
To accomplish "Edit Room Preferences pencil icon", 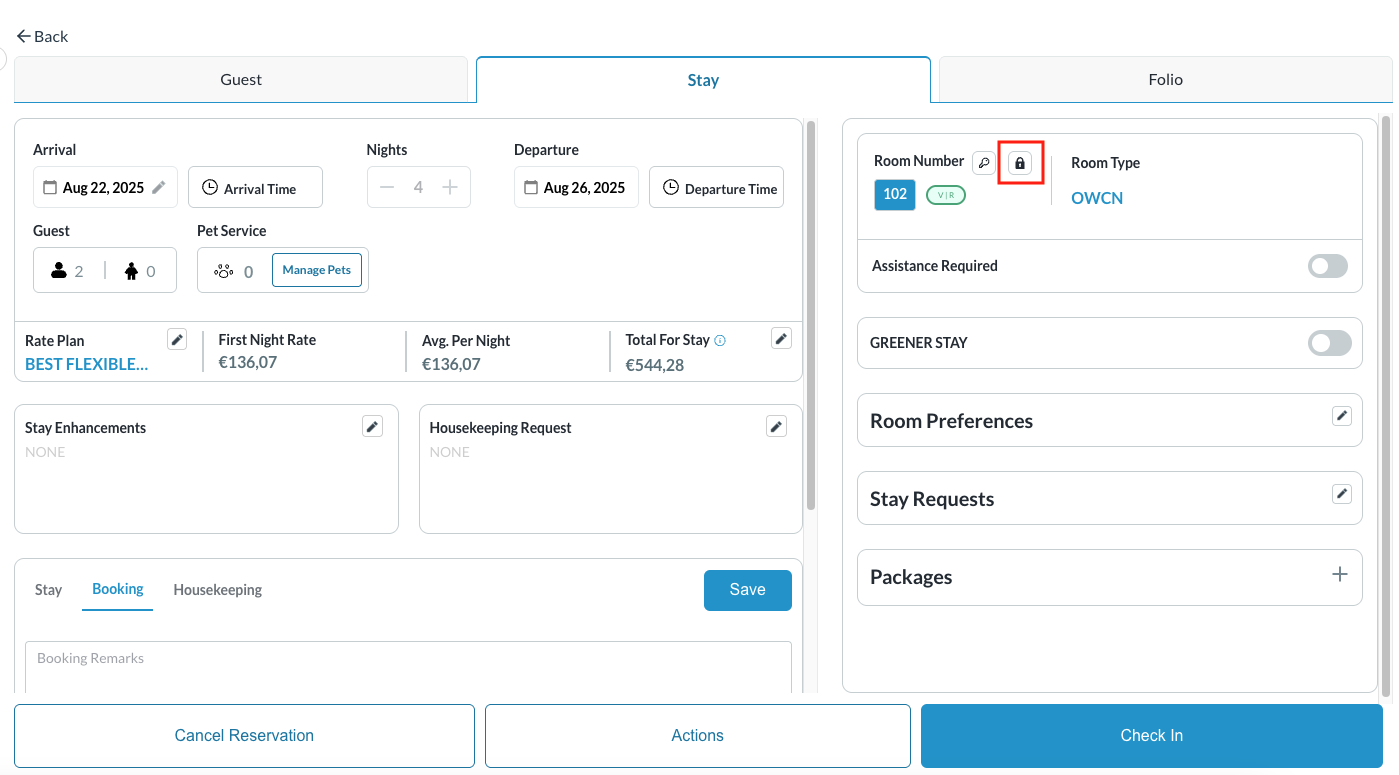I will click(1342, 416).
